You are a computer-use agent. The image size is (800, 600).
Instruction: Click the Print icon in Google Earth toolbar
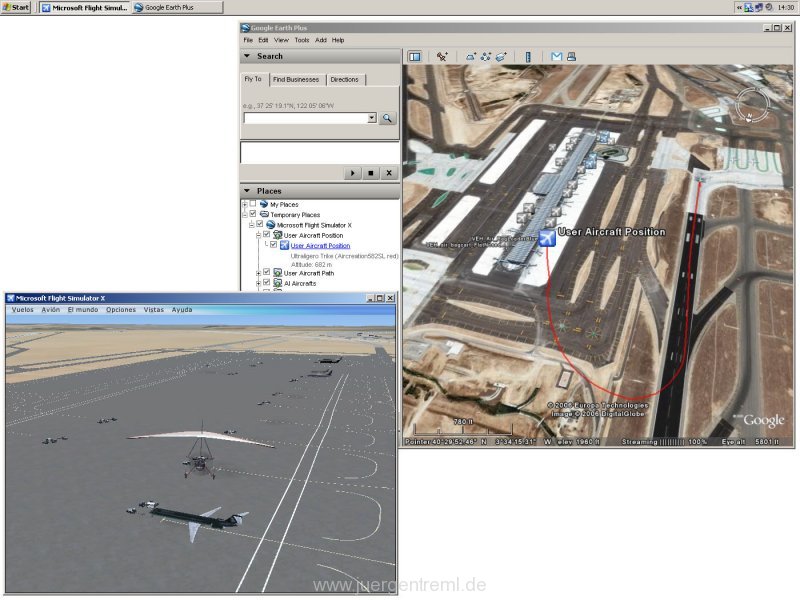click(x=571, y=57)
